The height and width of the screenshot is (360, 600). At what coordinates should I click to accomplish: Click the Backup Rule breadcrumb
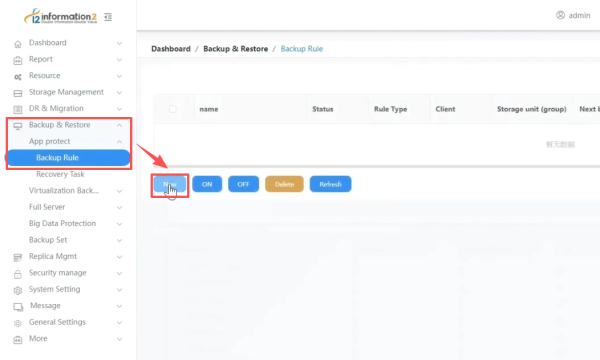(302, 49)
